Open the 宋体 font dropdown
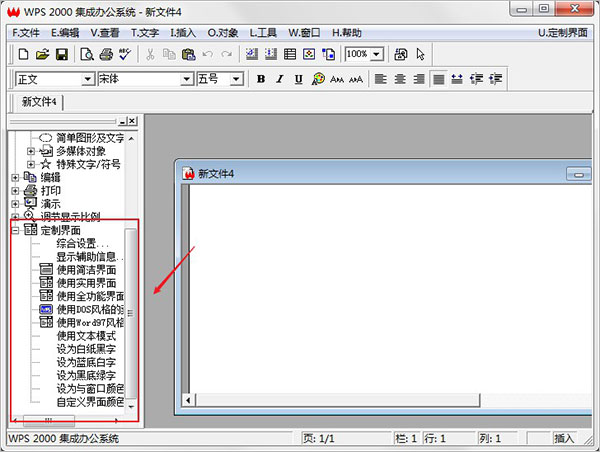 [x=187, y=79]
